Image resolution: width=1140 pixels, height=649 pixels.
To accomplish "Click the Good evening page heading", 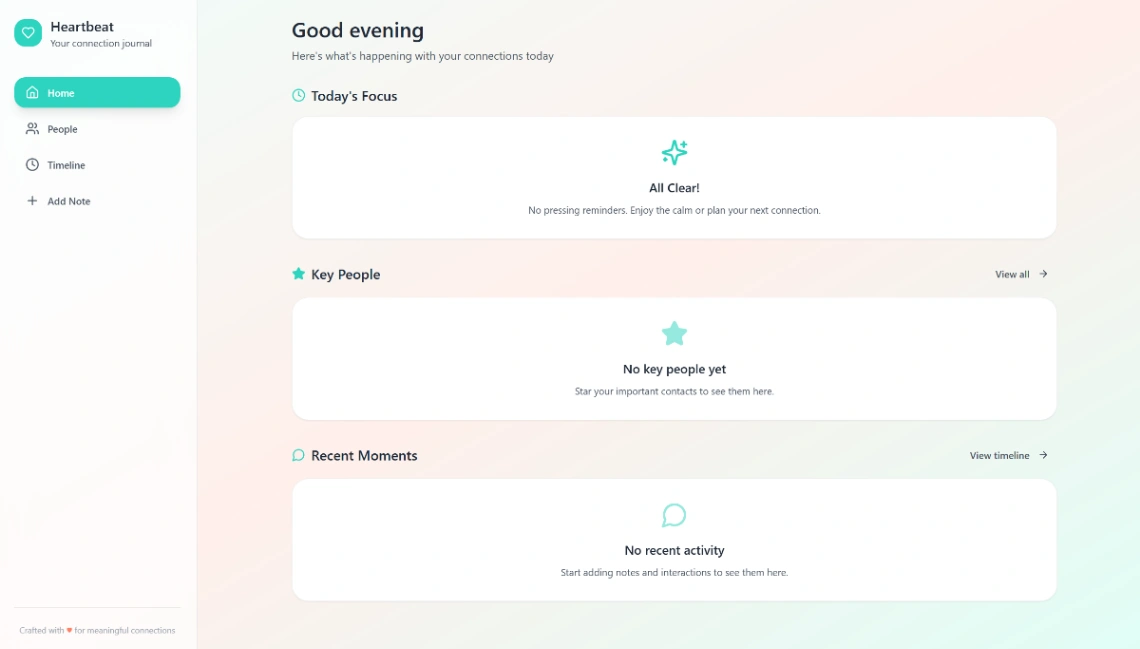I will point(357,30).
